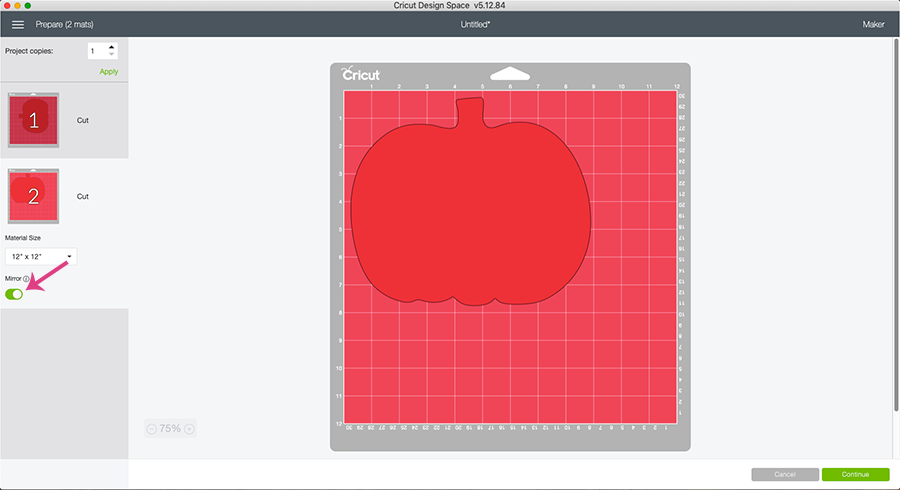
Task: Open the hamburger menu
Action: click(17, 24)
